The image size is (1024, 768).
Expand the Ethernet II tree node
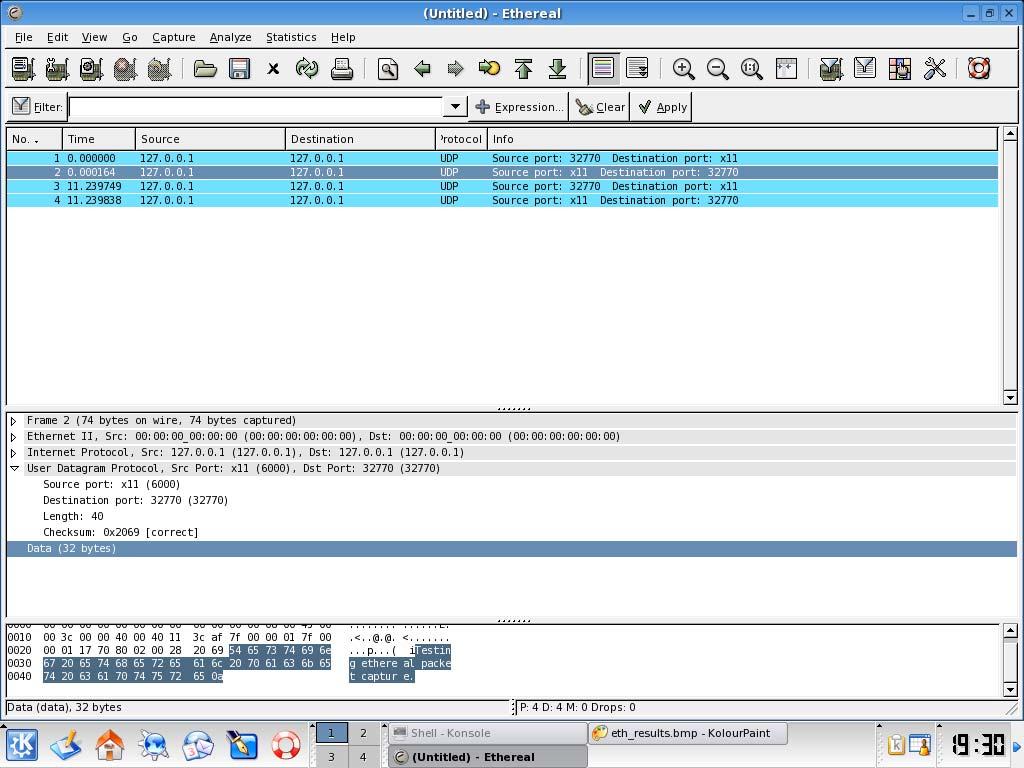click(14, 437)
